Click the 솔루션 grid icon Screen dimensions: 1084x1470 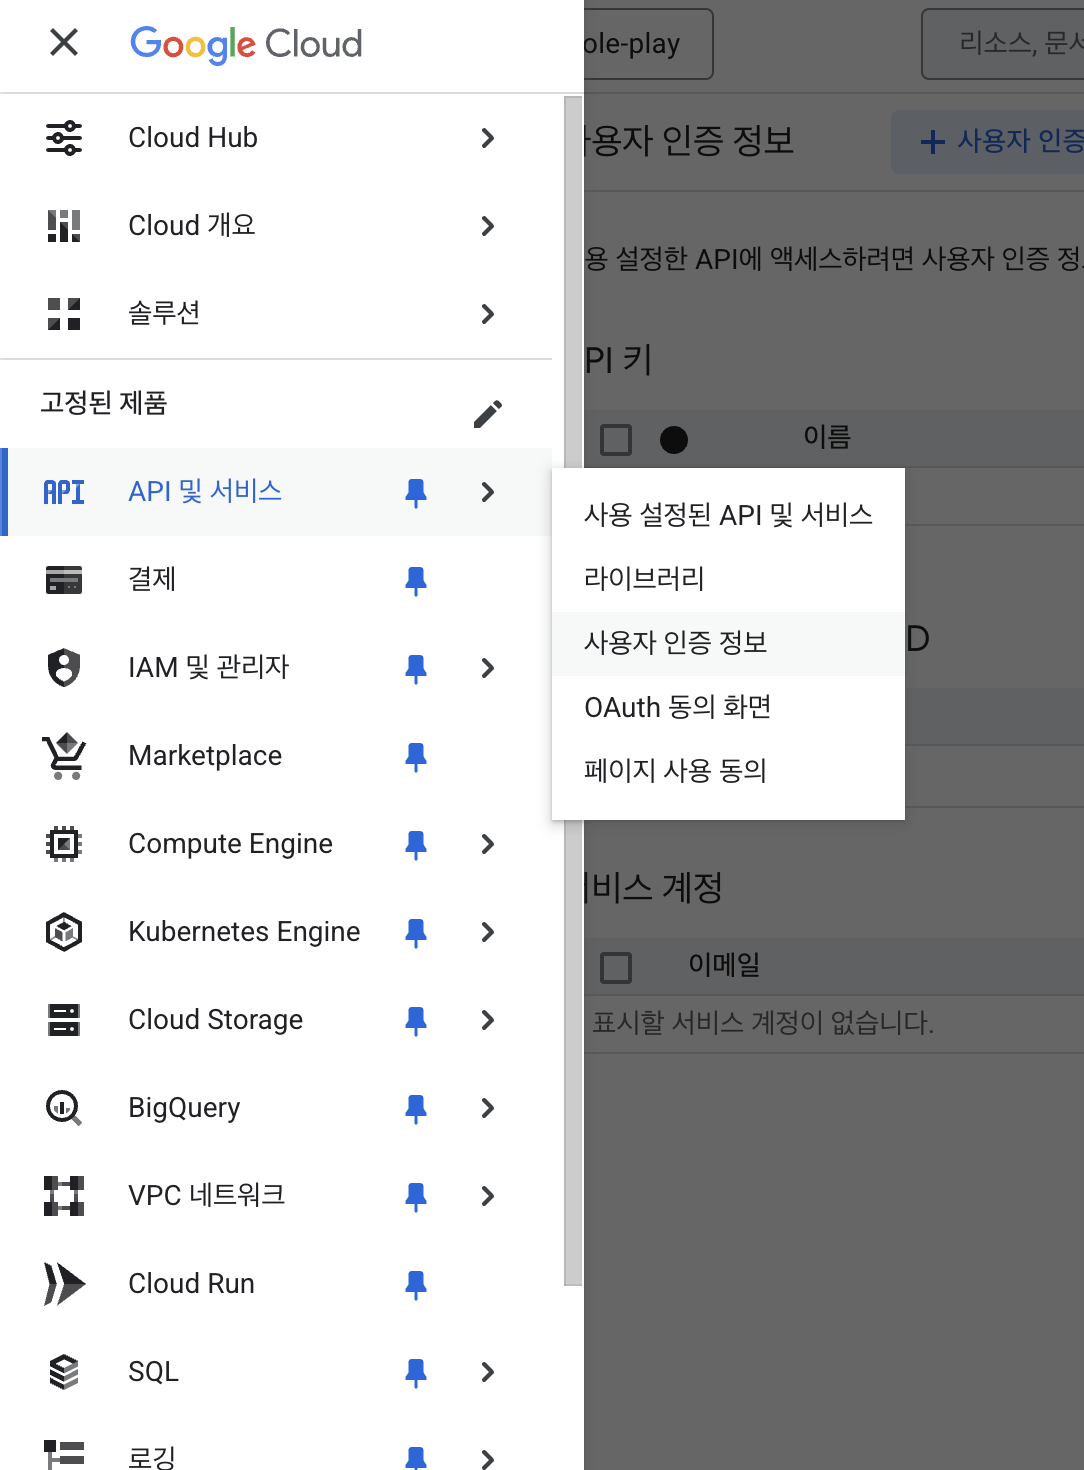click(64, 314)
